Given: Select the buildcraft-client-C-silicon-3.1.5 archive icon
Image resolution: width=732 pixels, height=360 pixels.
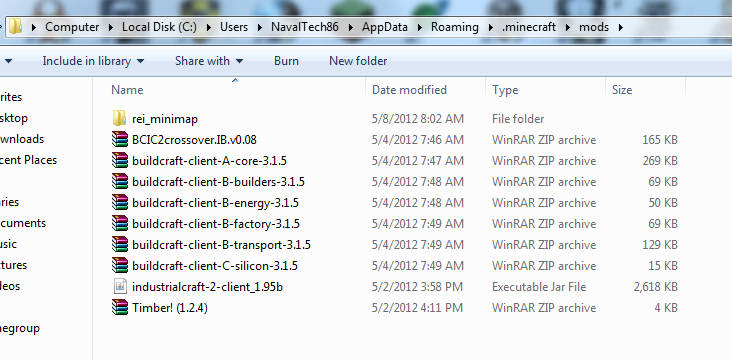Looking at the screenshot, I should click(120, 266).
